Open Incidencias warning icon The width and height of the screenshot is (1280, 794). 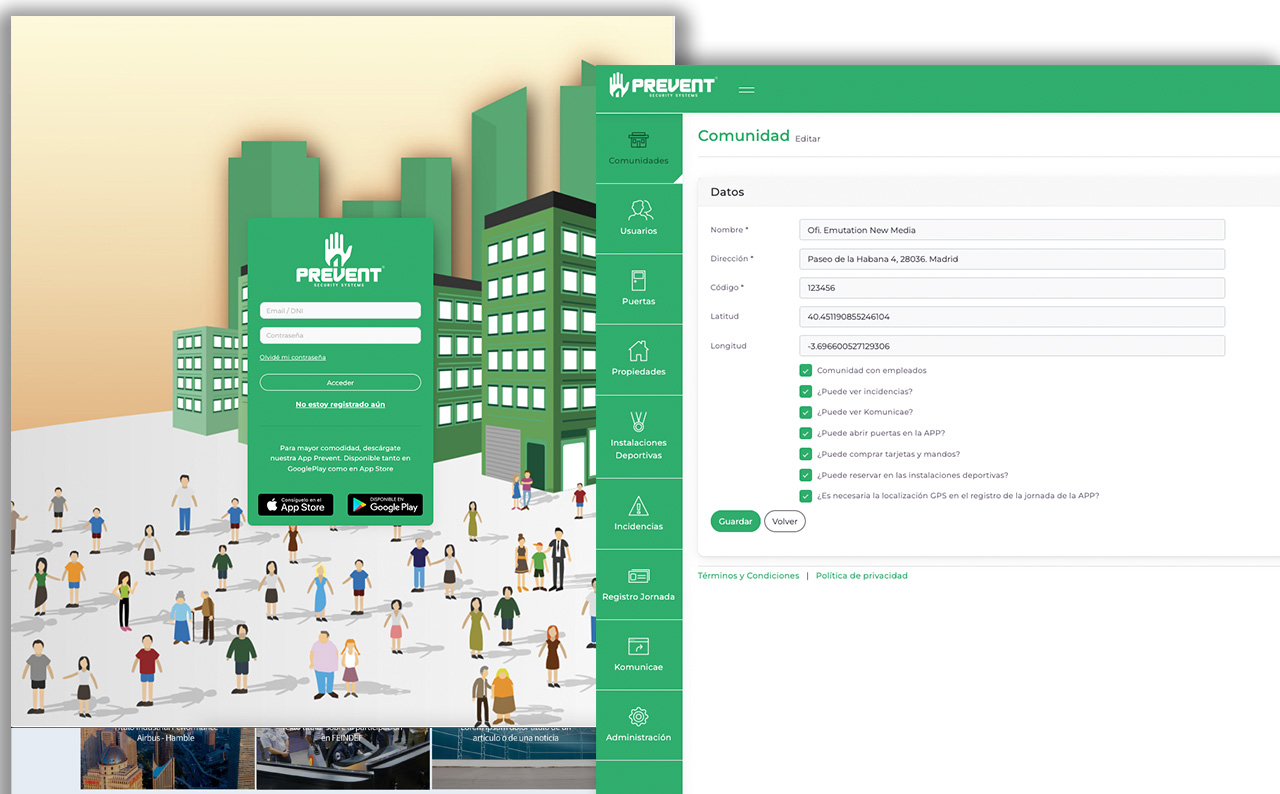pyautogui.click(x=638, y=506)
